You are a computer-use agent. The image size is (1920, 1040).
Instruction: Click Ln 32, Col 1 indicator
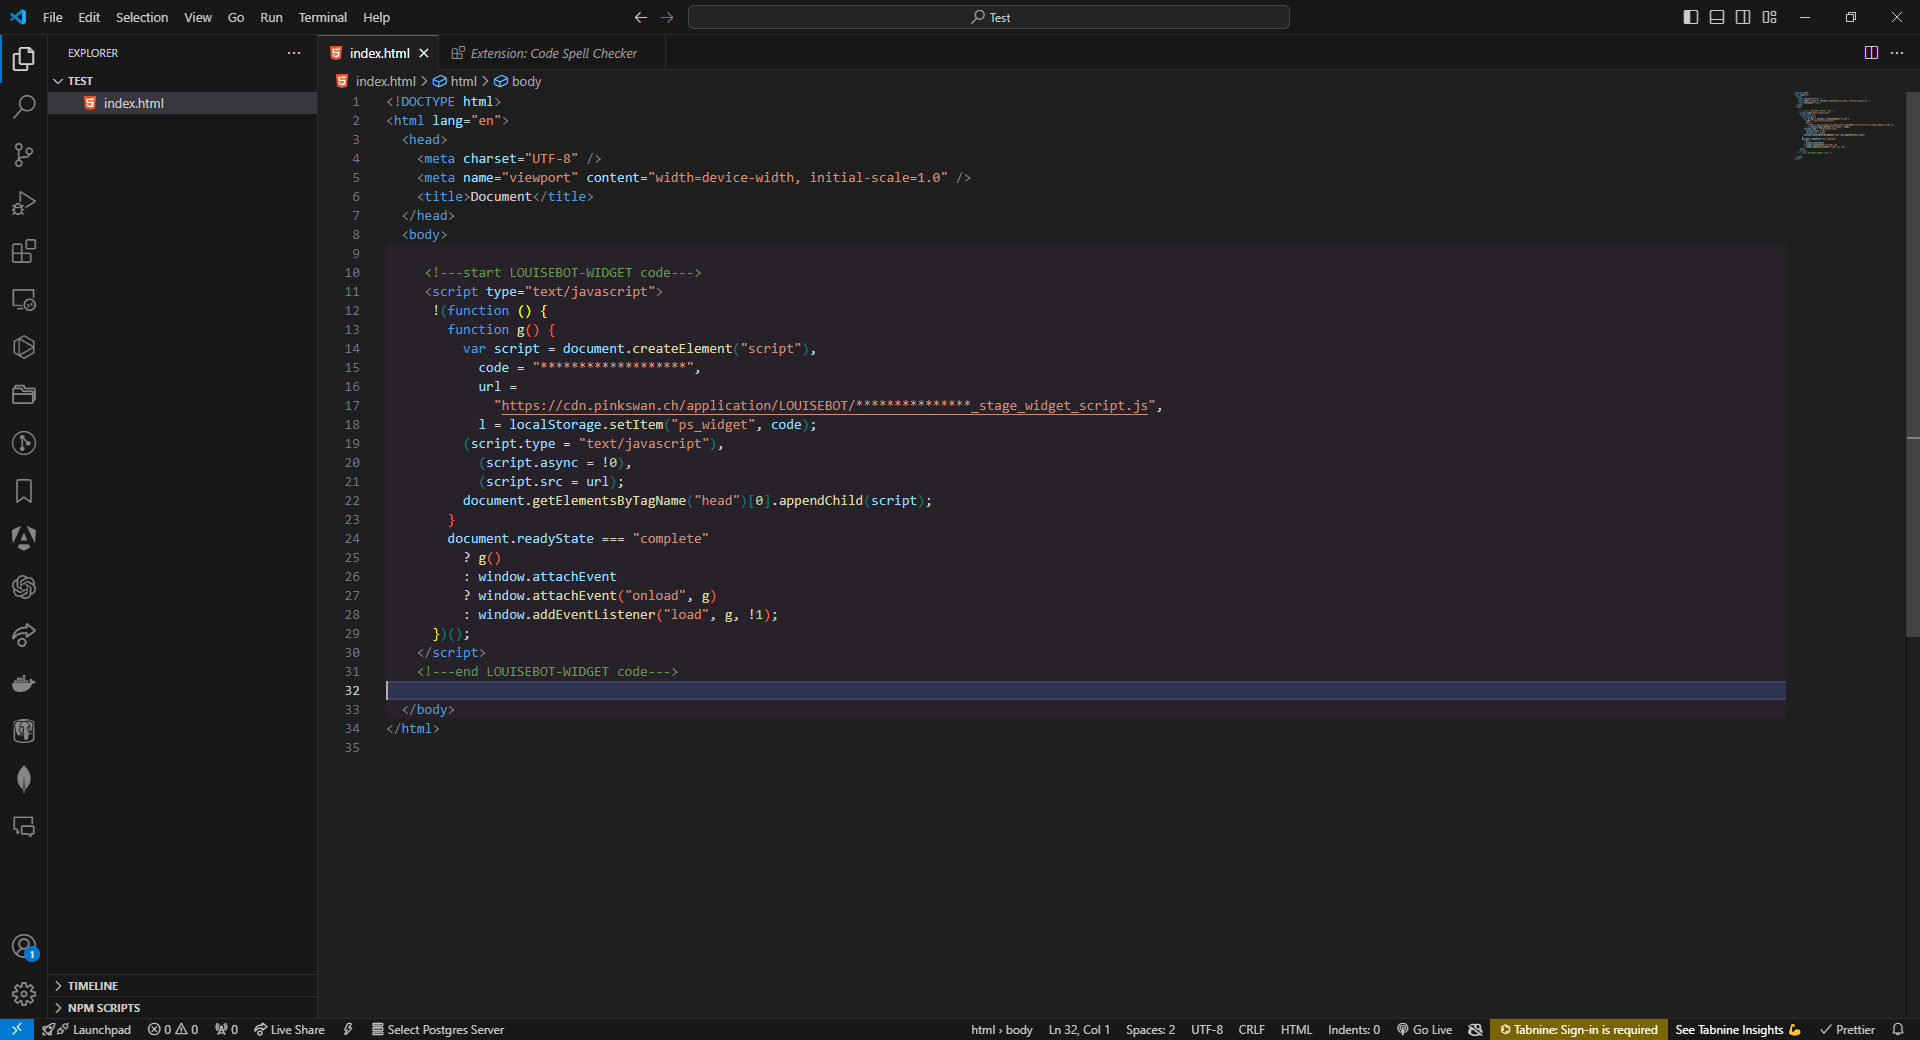[1079, 1029]
